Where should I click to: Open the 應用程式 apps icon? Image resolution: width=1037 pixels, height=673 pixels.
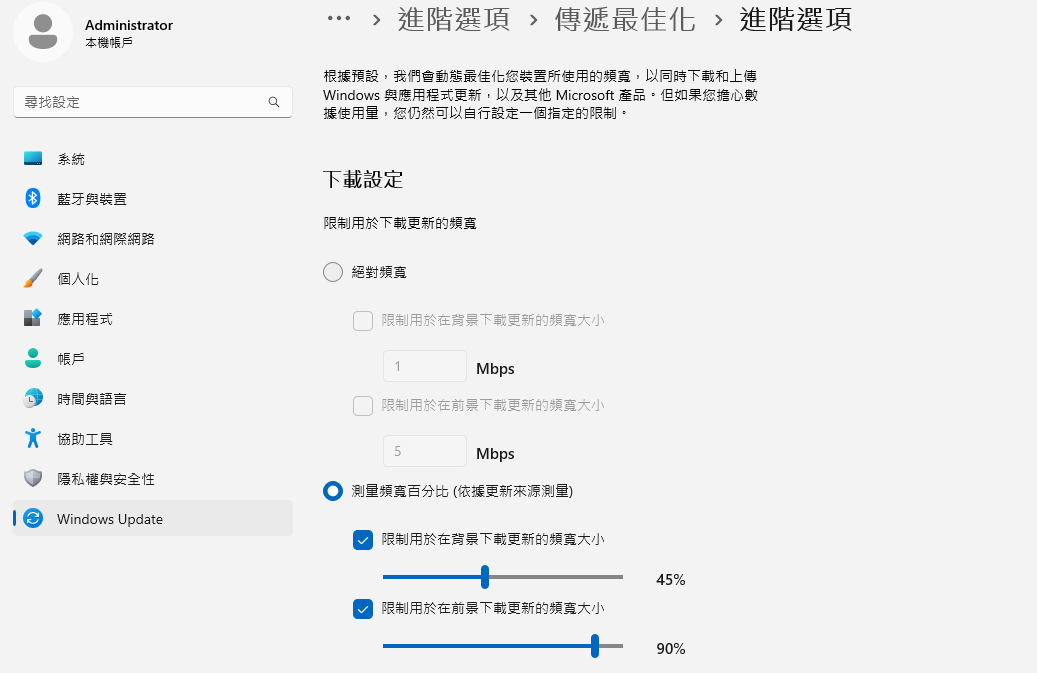32,318
